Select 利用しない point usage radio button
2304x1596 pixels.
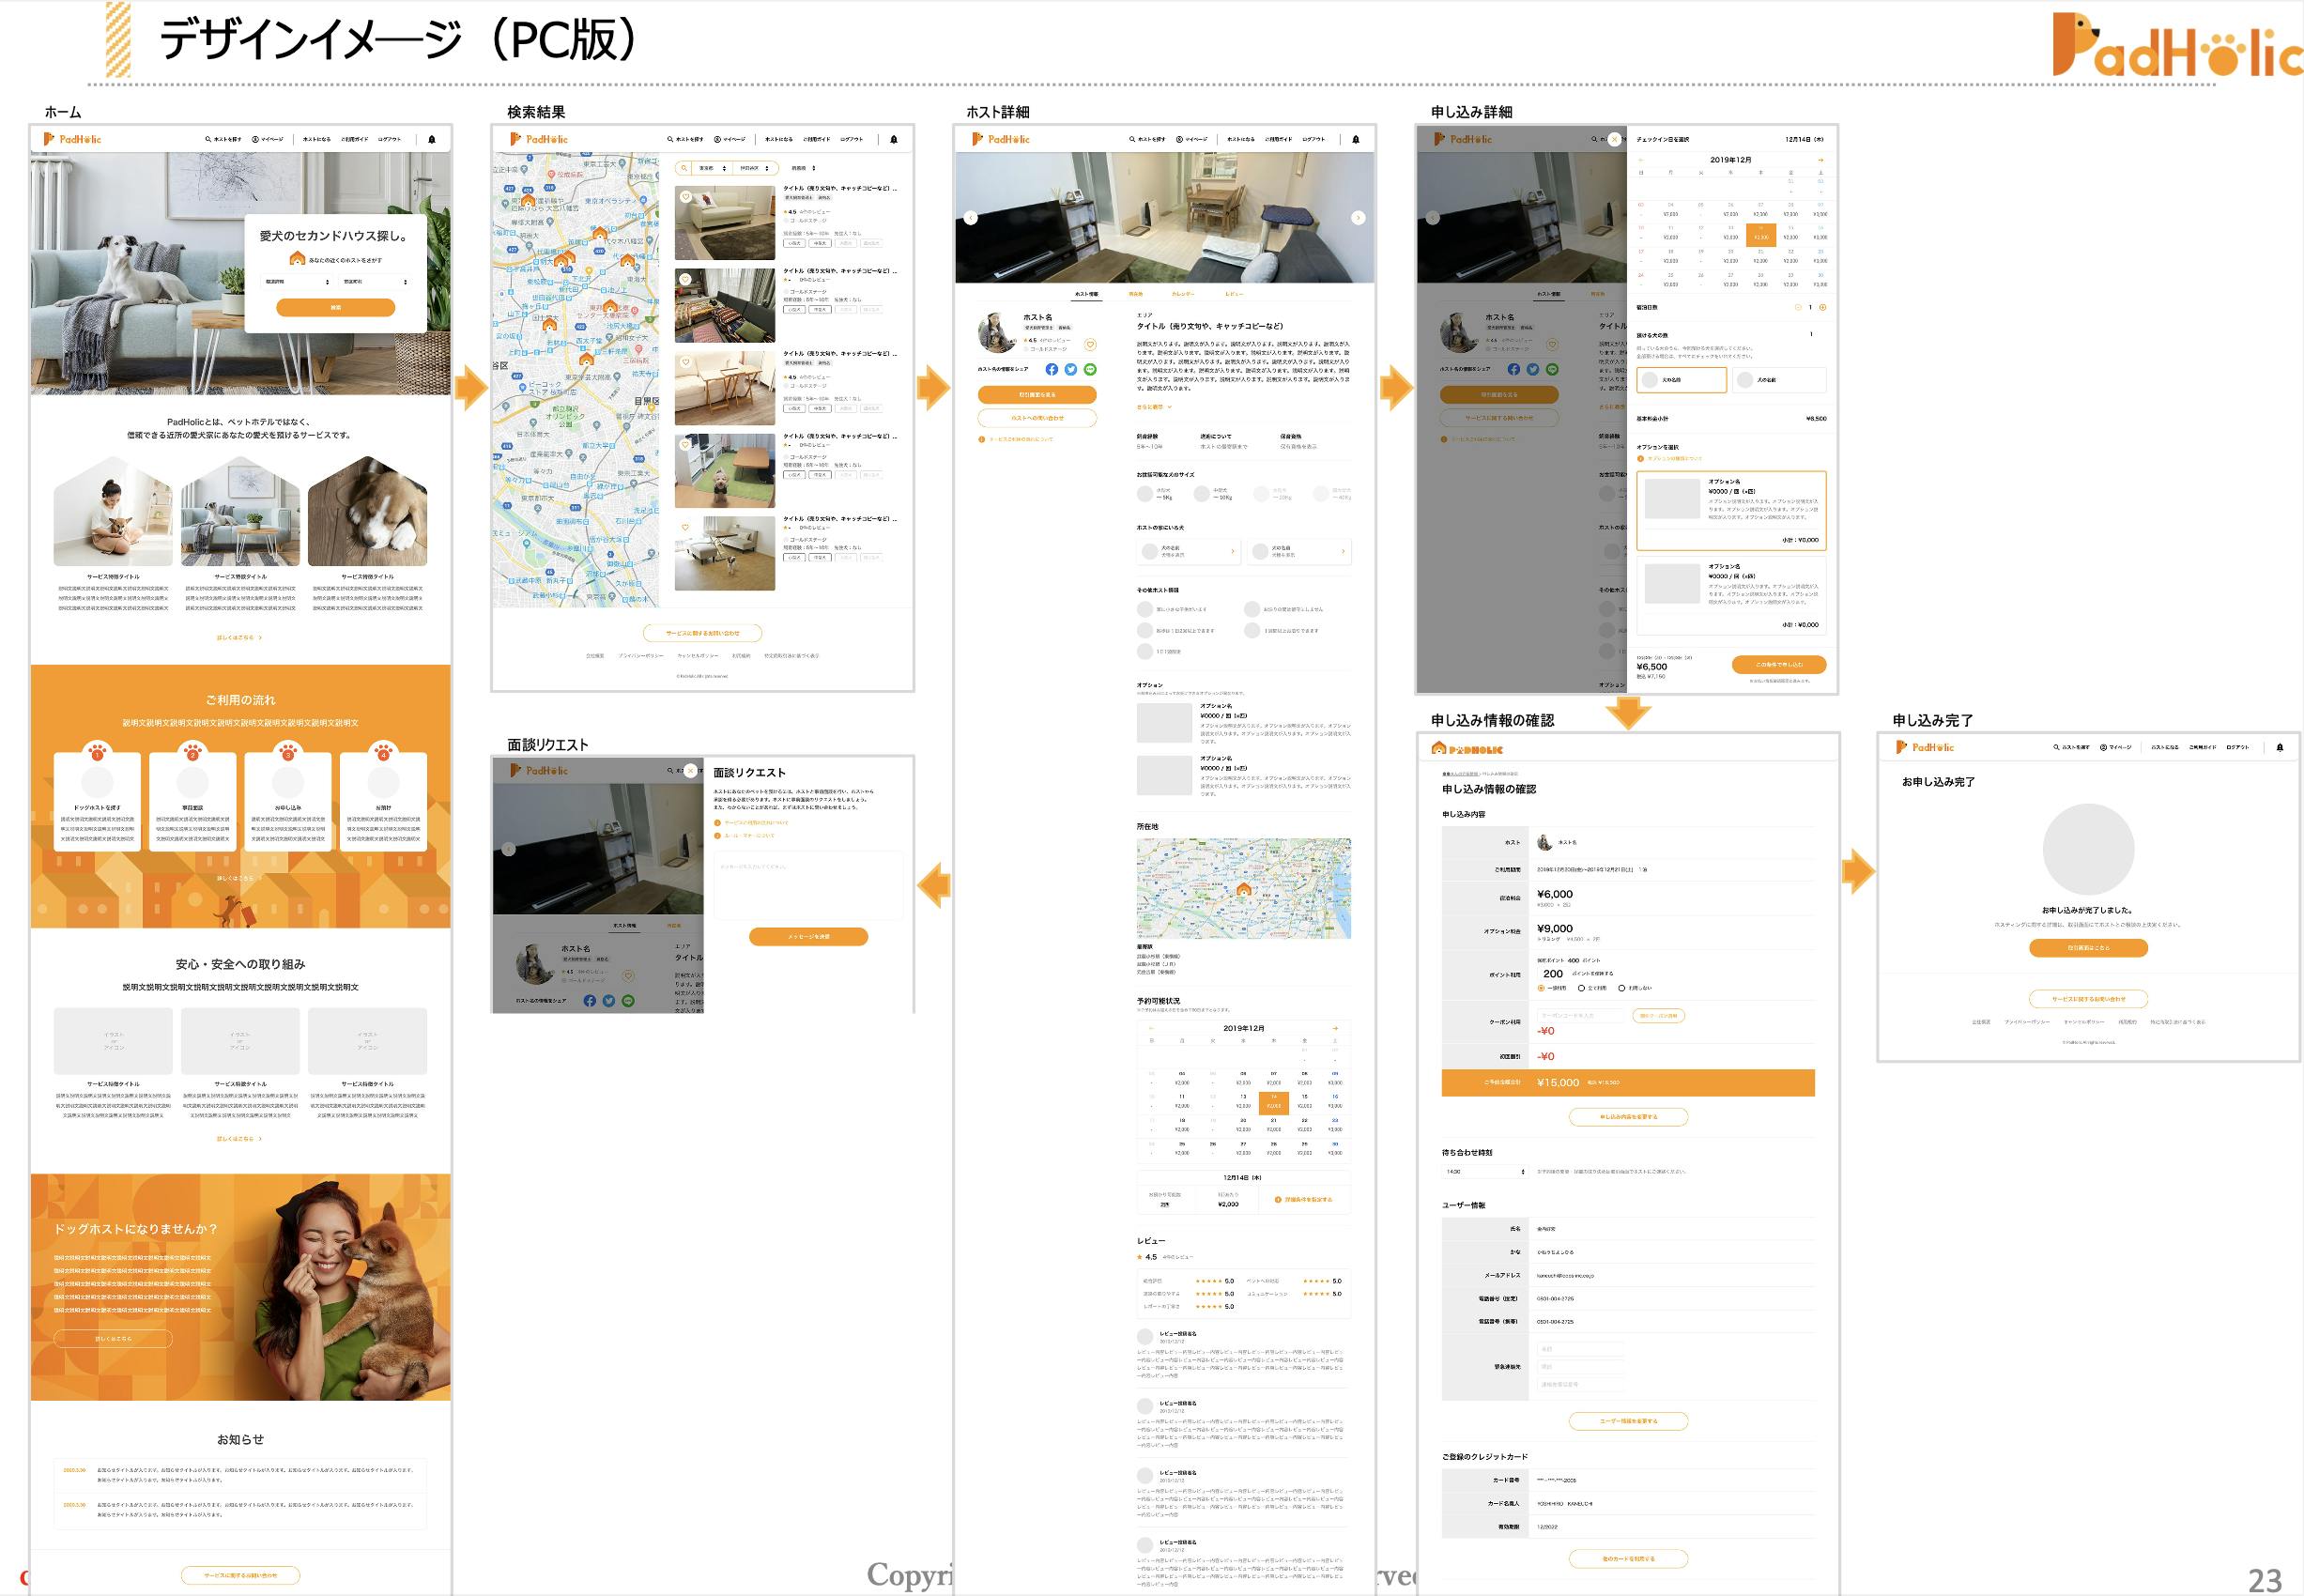[1621, 988]
